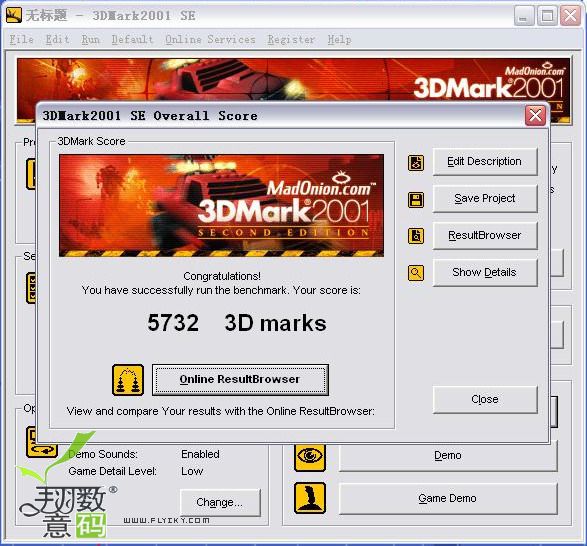Screen dimensions: 587x546
Task: Click the joystick Game Demo icon
Action: coord(310,498)
